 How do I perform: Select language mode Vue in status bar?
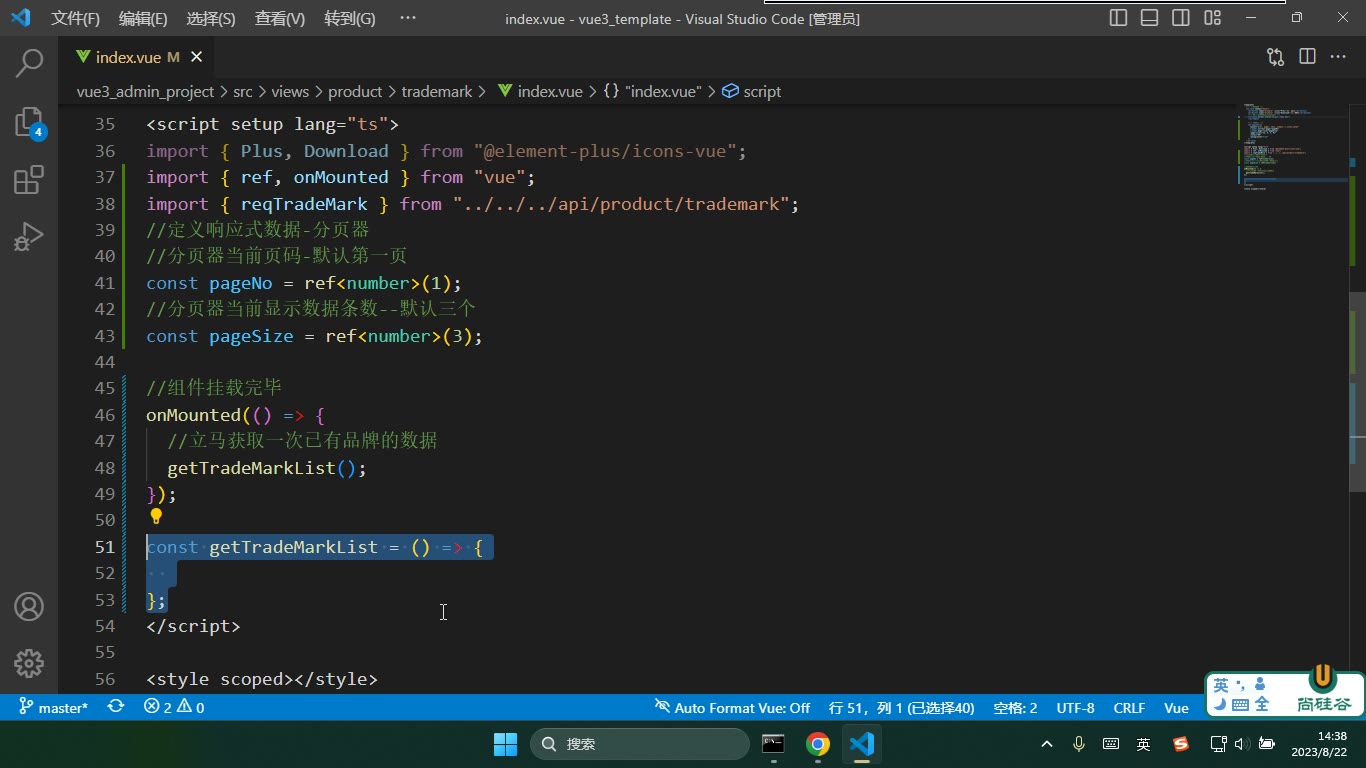click(1176, 707)
